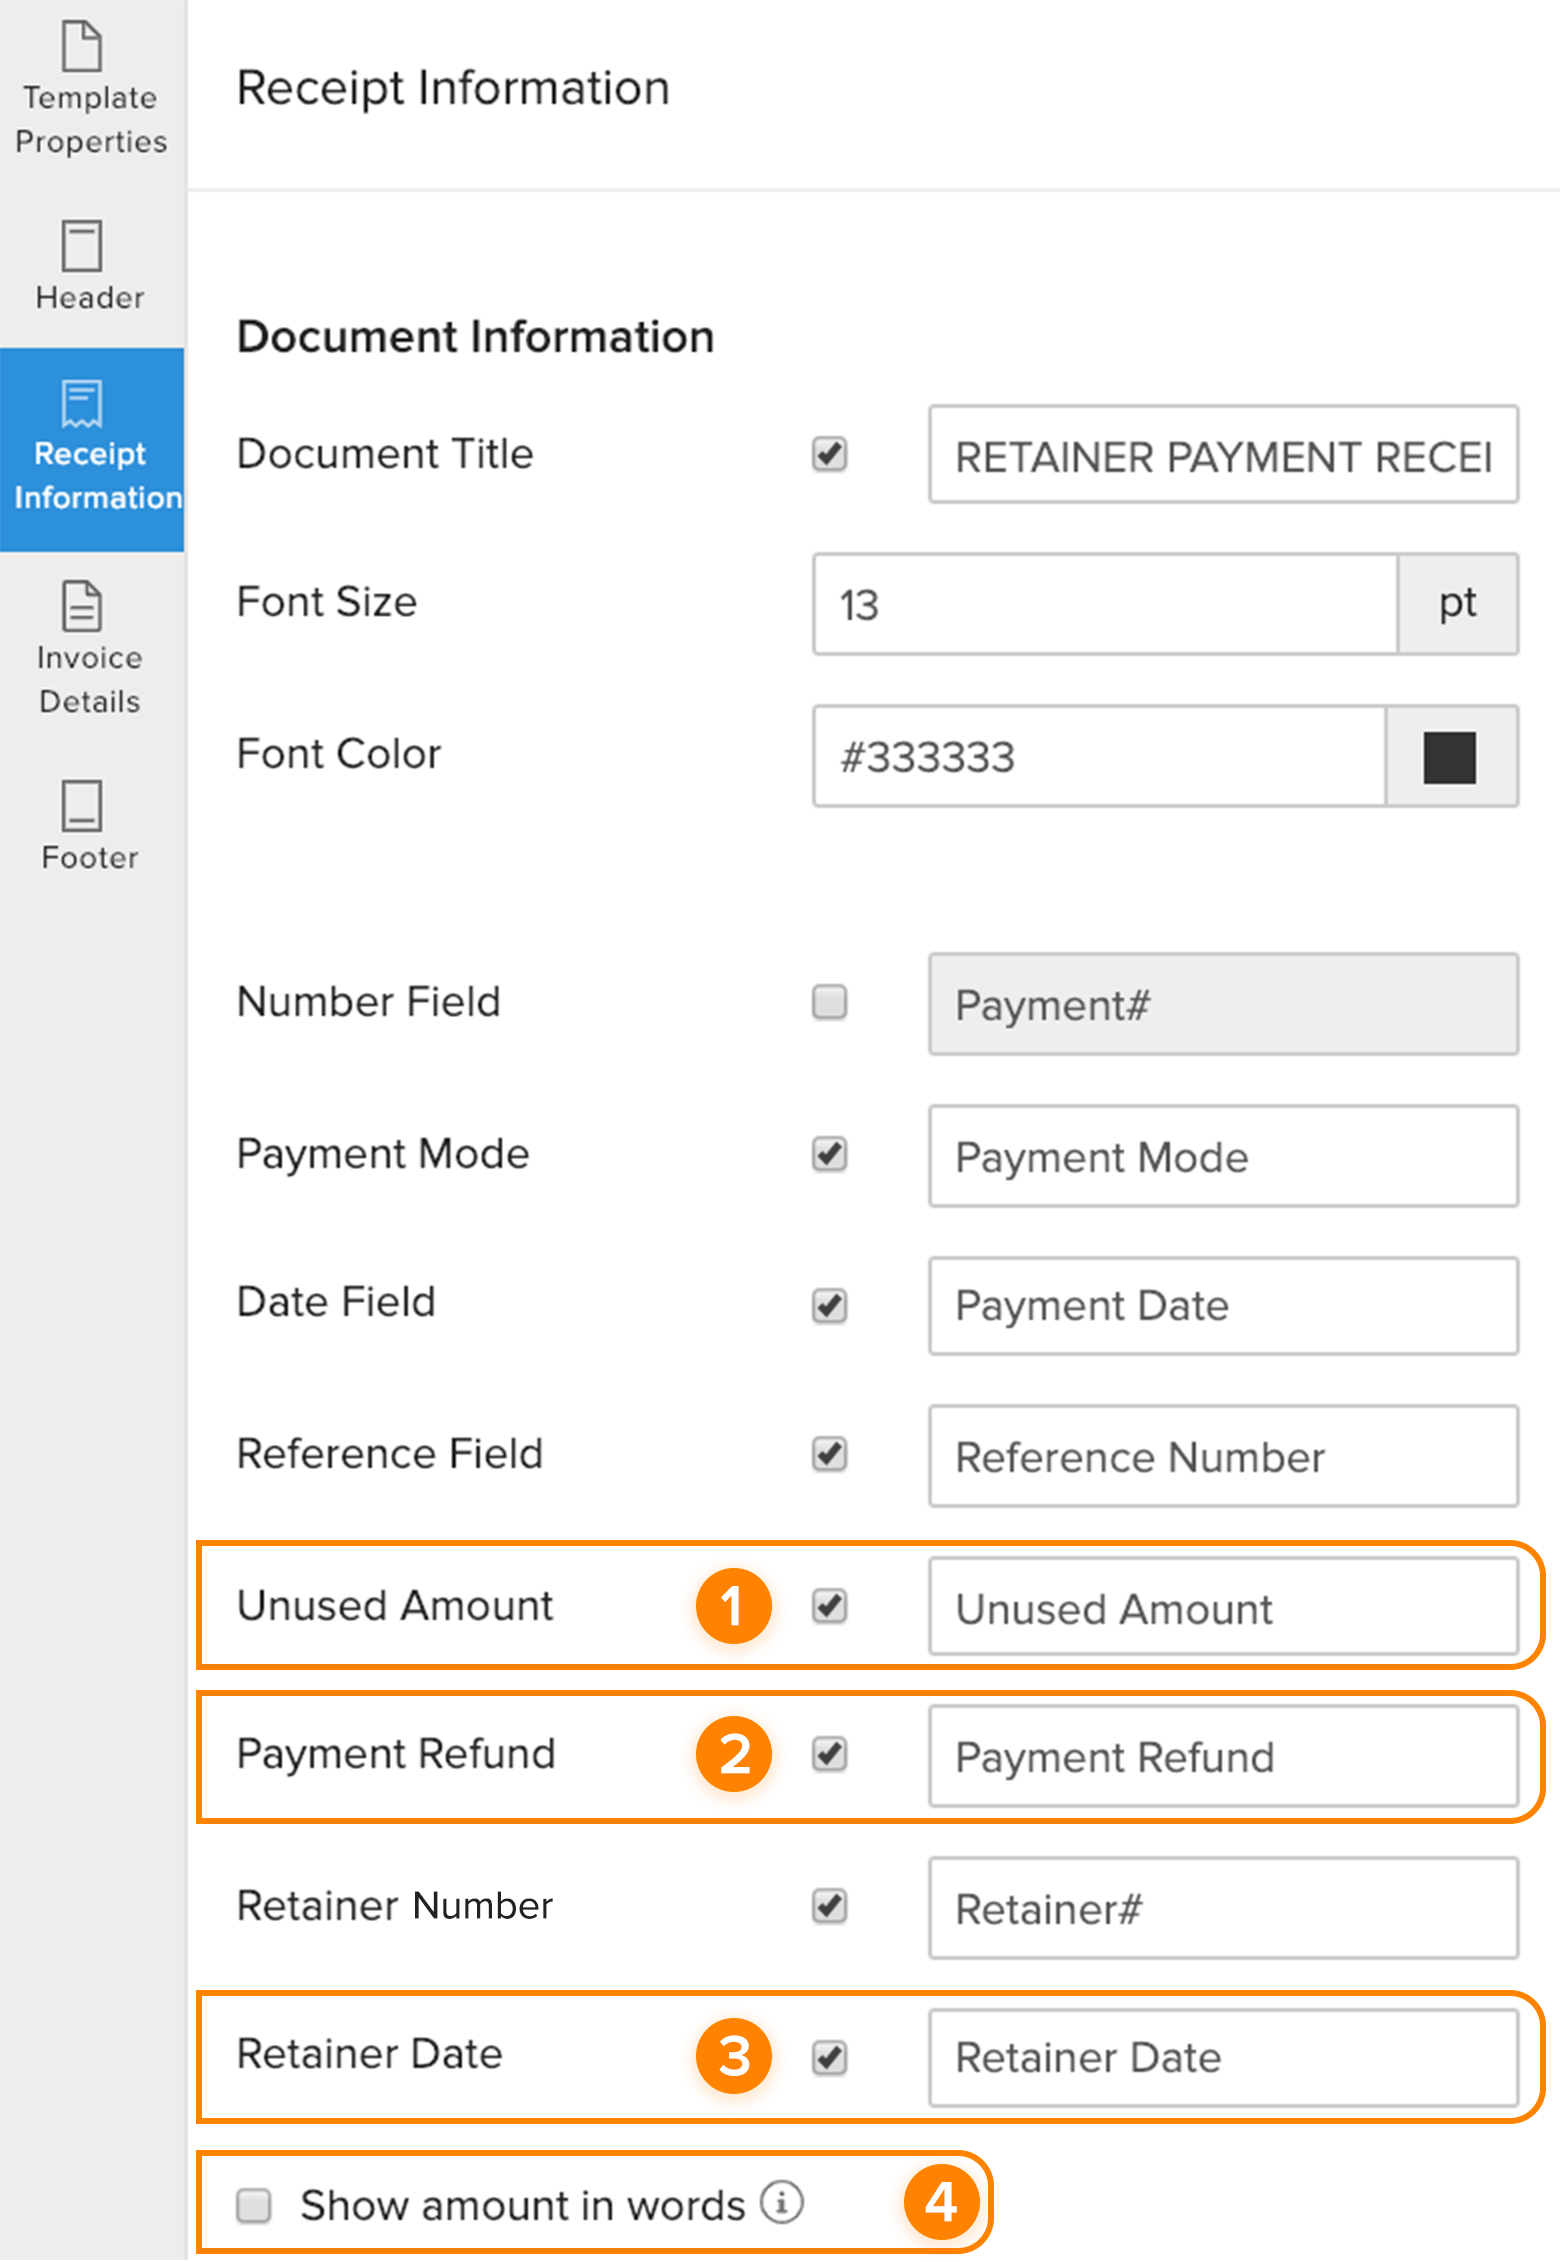Uncheck the Document Title checkbox
The width and height of the screenshot is (1560, 2262).
tap(830, 455)
